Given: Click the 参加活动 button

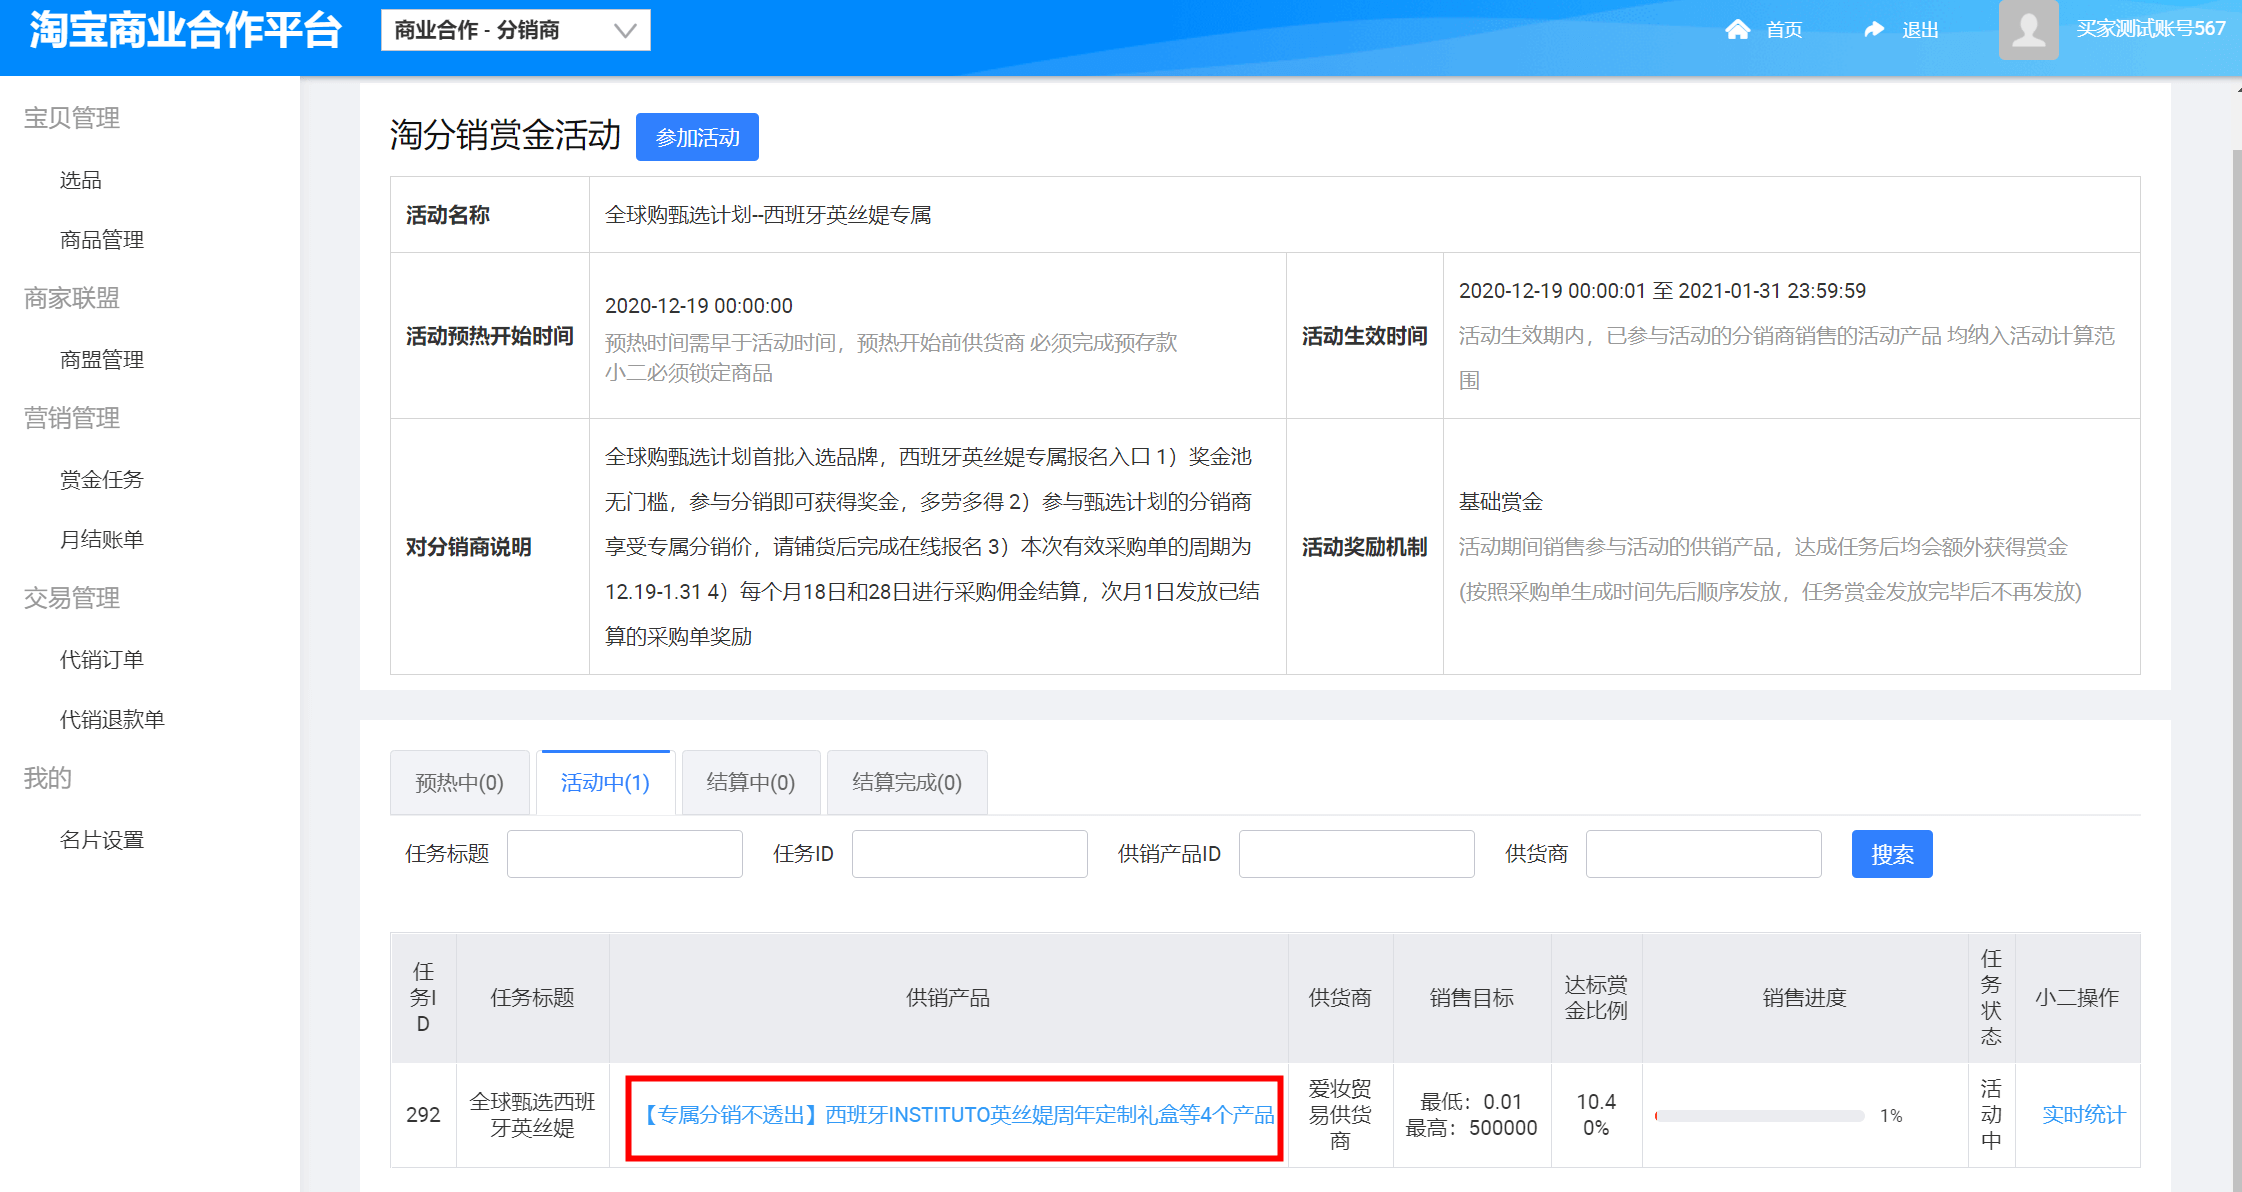Looking at the screenshot, I should coord(697,137).
